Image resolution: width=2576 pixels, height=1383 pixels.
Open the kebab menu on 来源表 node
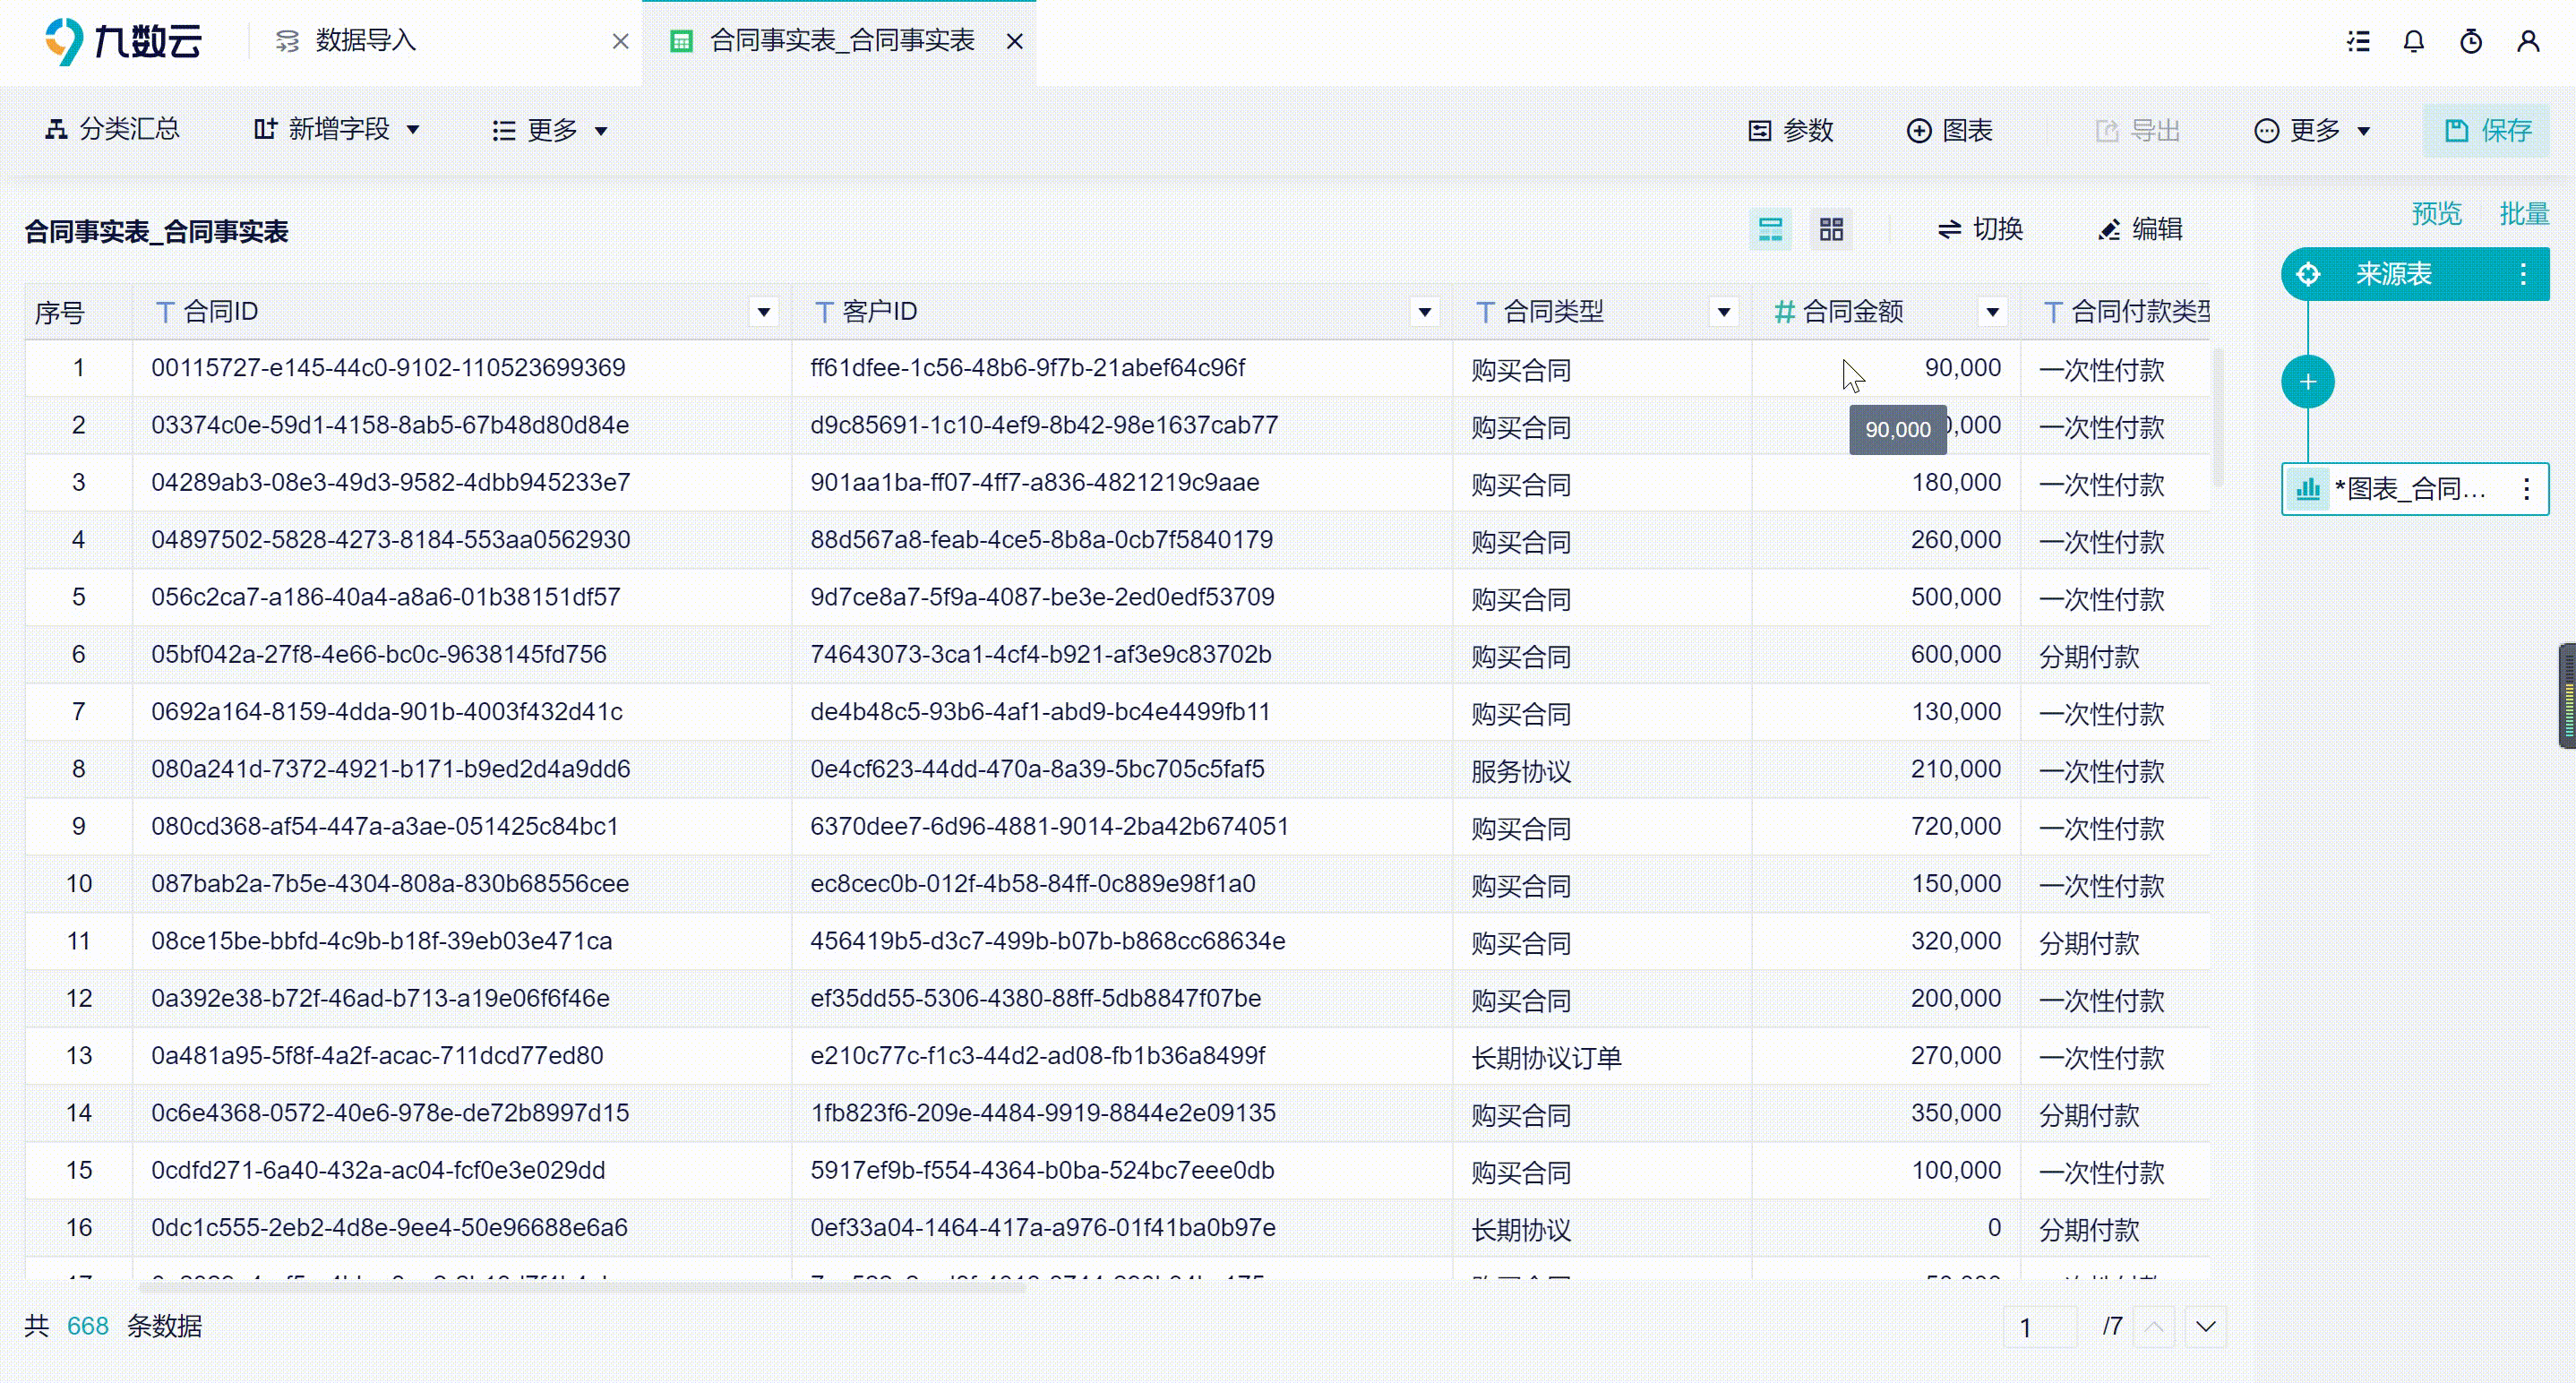(2522, 274)
